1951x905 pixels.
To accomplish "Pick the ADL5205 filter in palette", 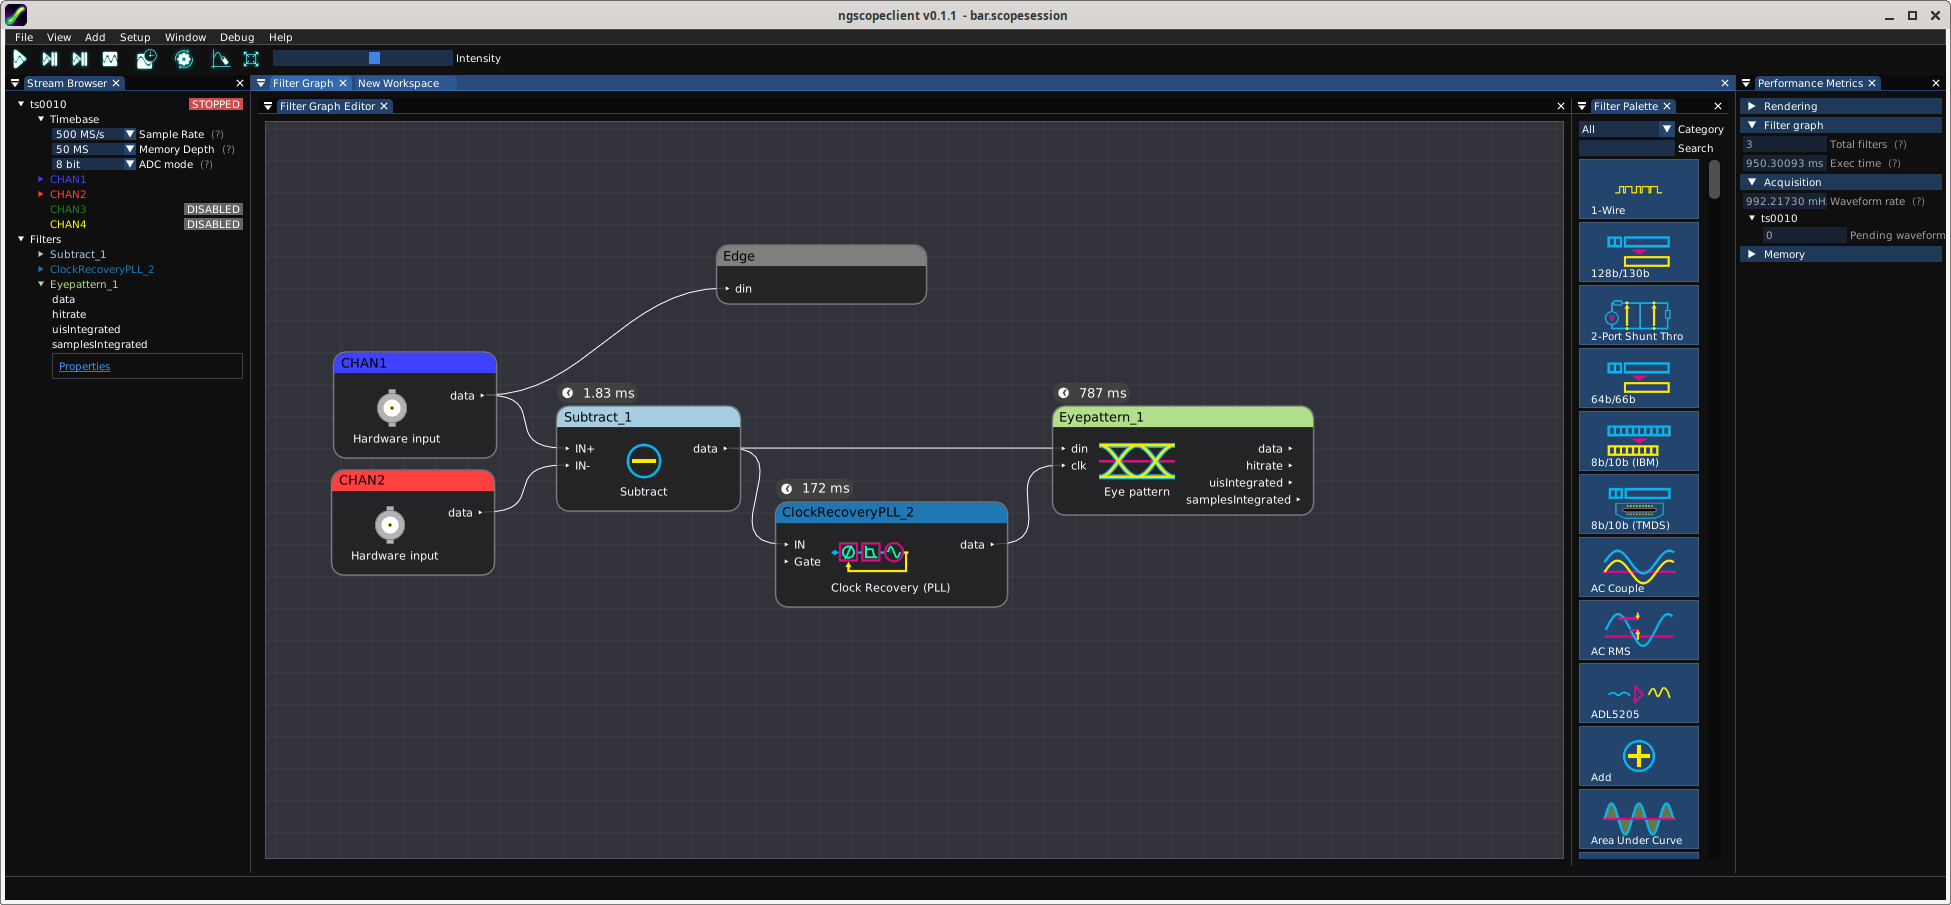I will point(1638,693).
